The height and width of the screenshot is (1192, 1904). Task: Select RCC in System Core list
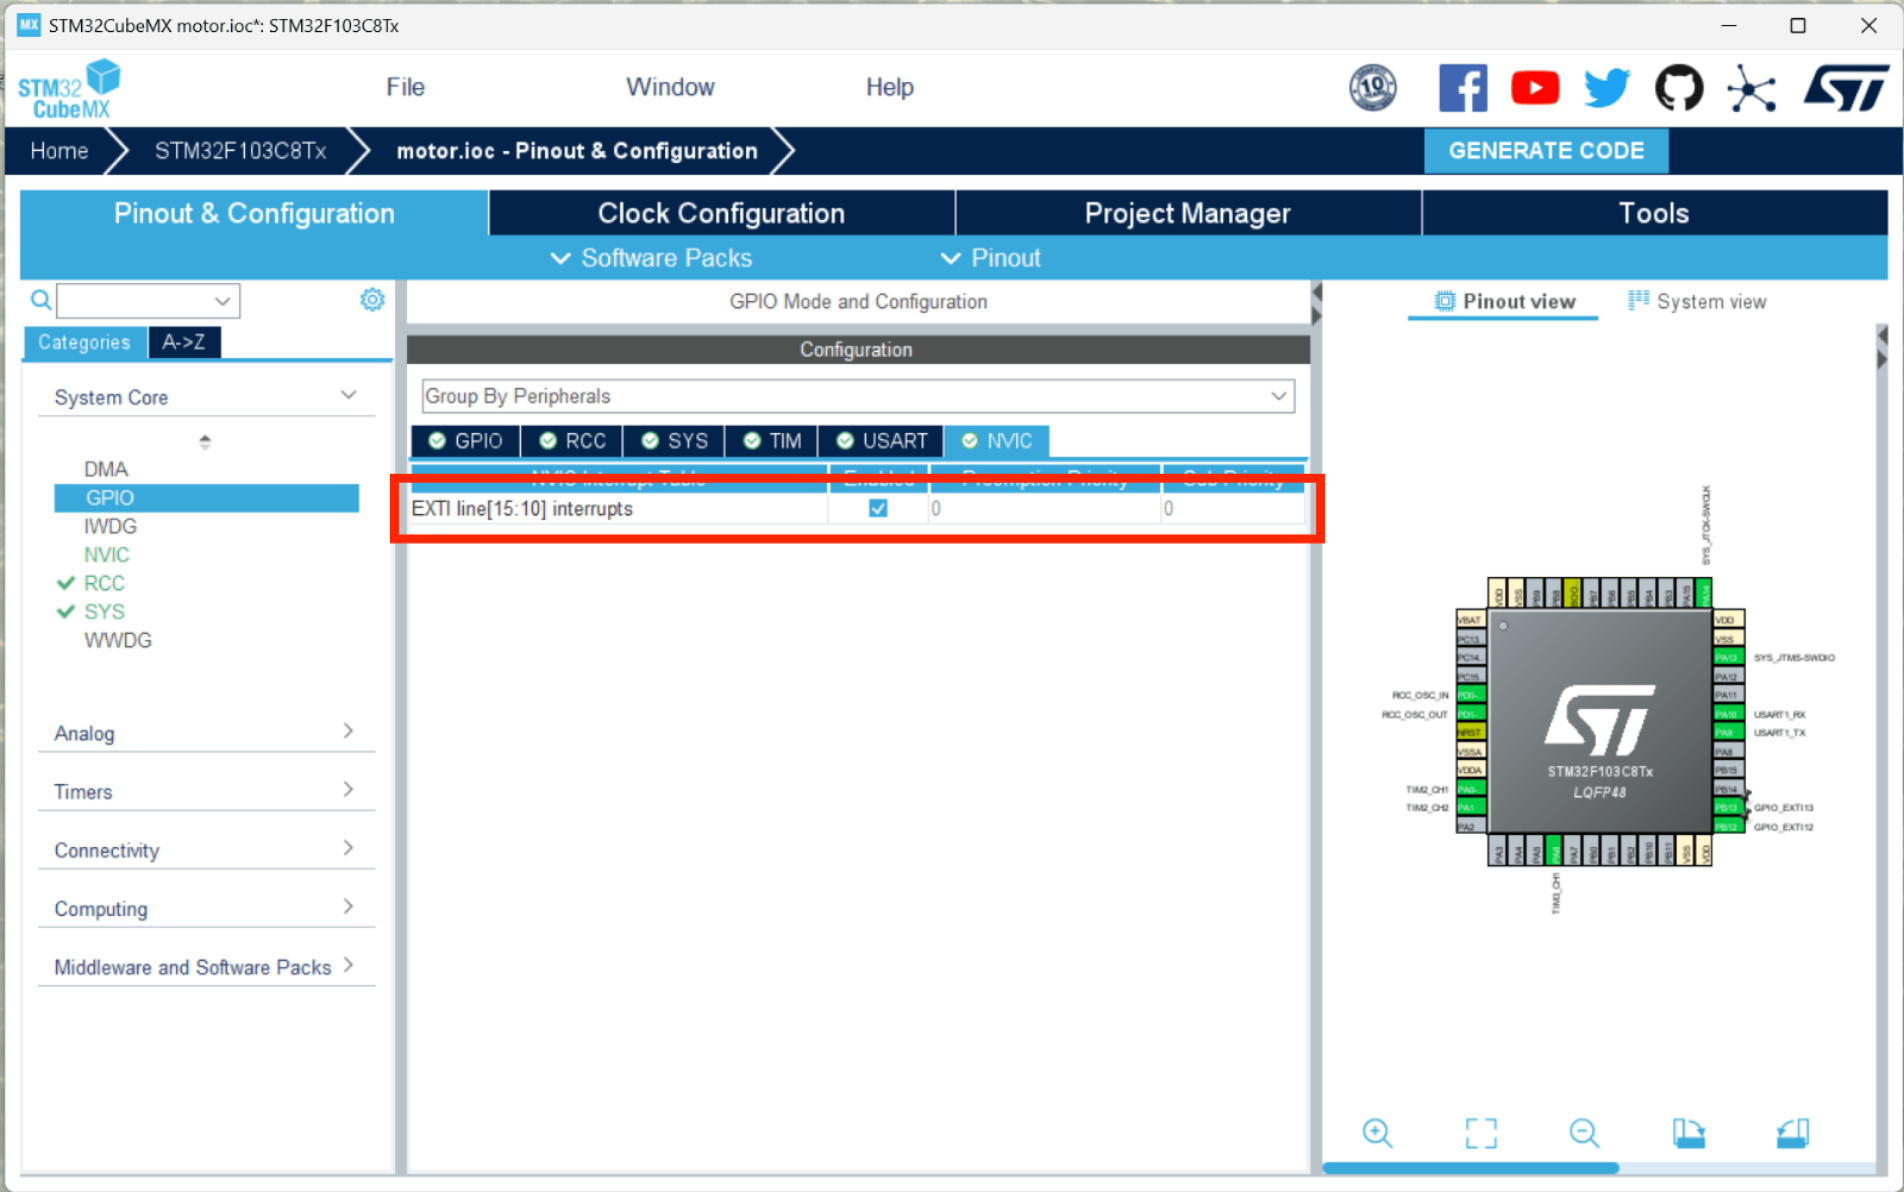pos(104,583)
